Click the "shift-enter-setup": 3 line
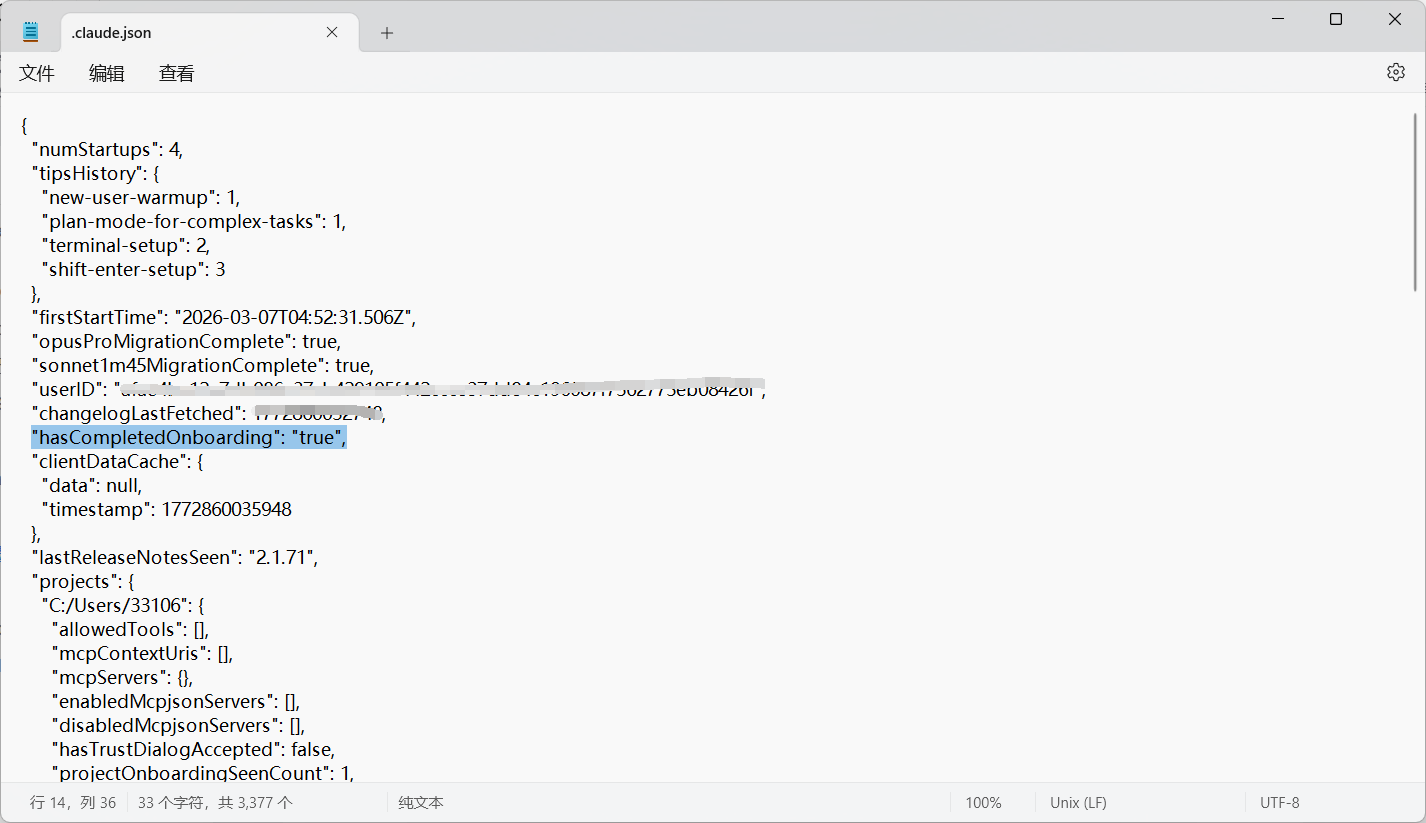The height and width of the screenshot is (823, 1426). coord(134,269)
